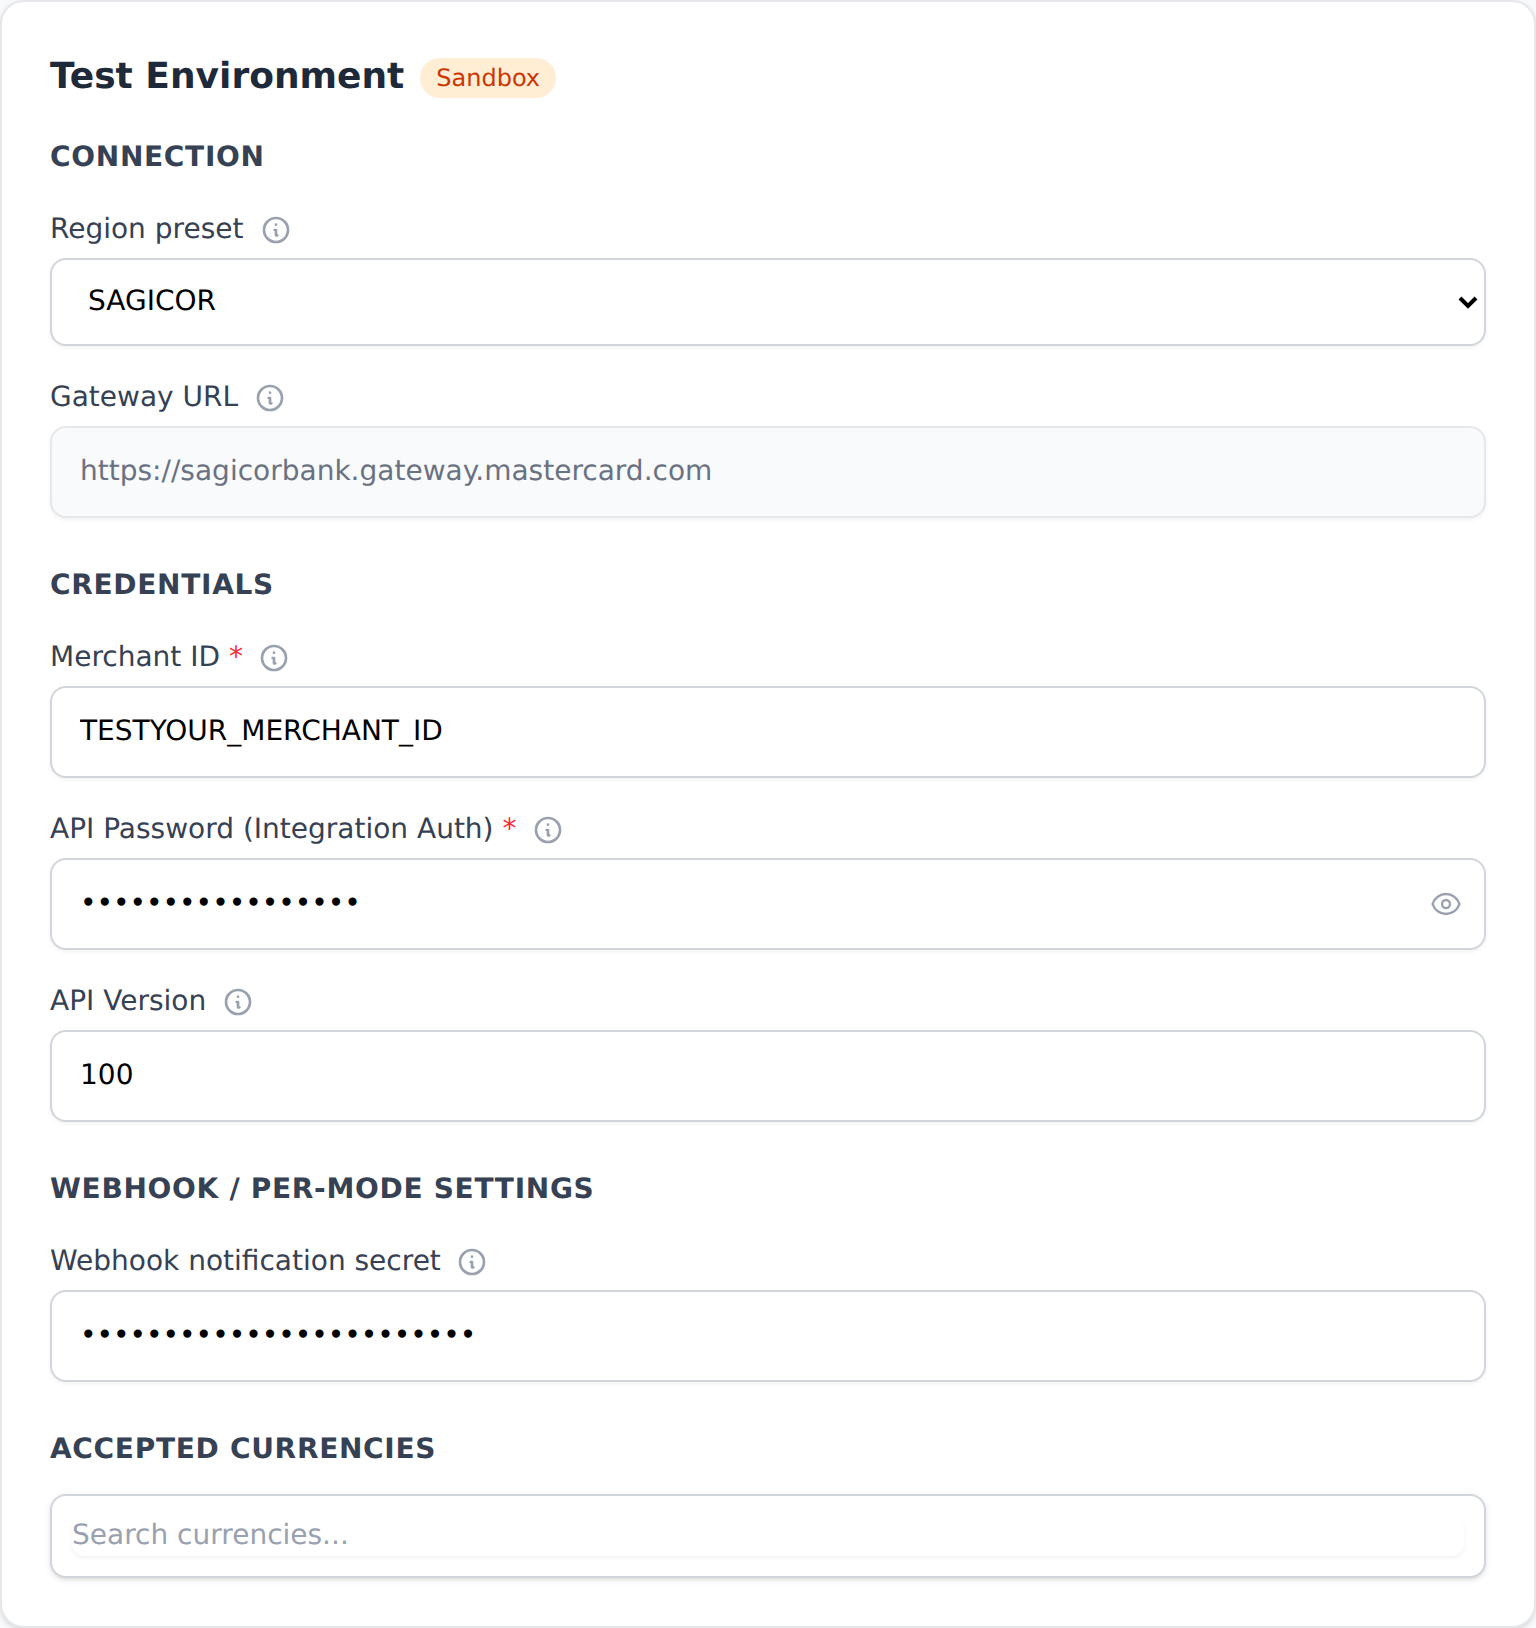Click the Sandbox badge
This screenshot has height=1628, width=1536.
pos(488,78)
